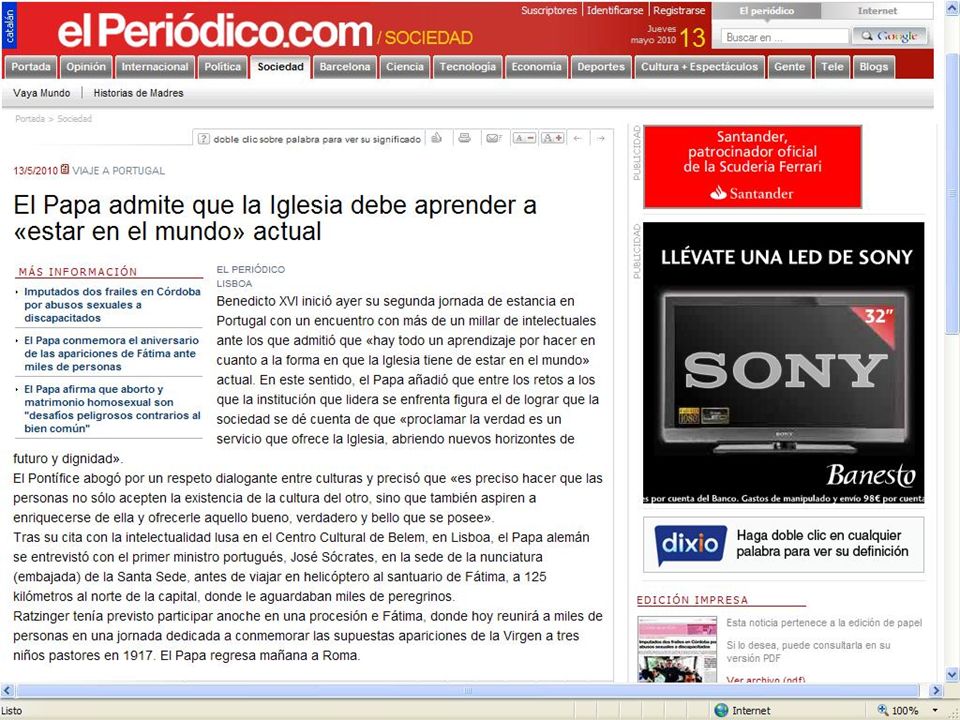960x720 pixels.
Task: Click the zoom magnifier icon in status bar
Action: point(882,710)
